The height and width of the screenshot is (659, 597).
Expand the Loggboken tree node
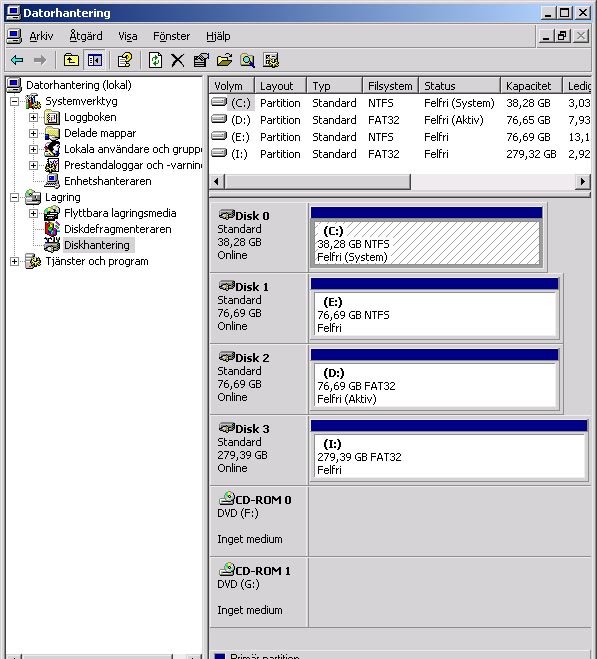33,117
